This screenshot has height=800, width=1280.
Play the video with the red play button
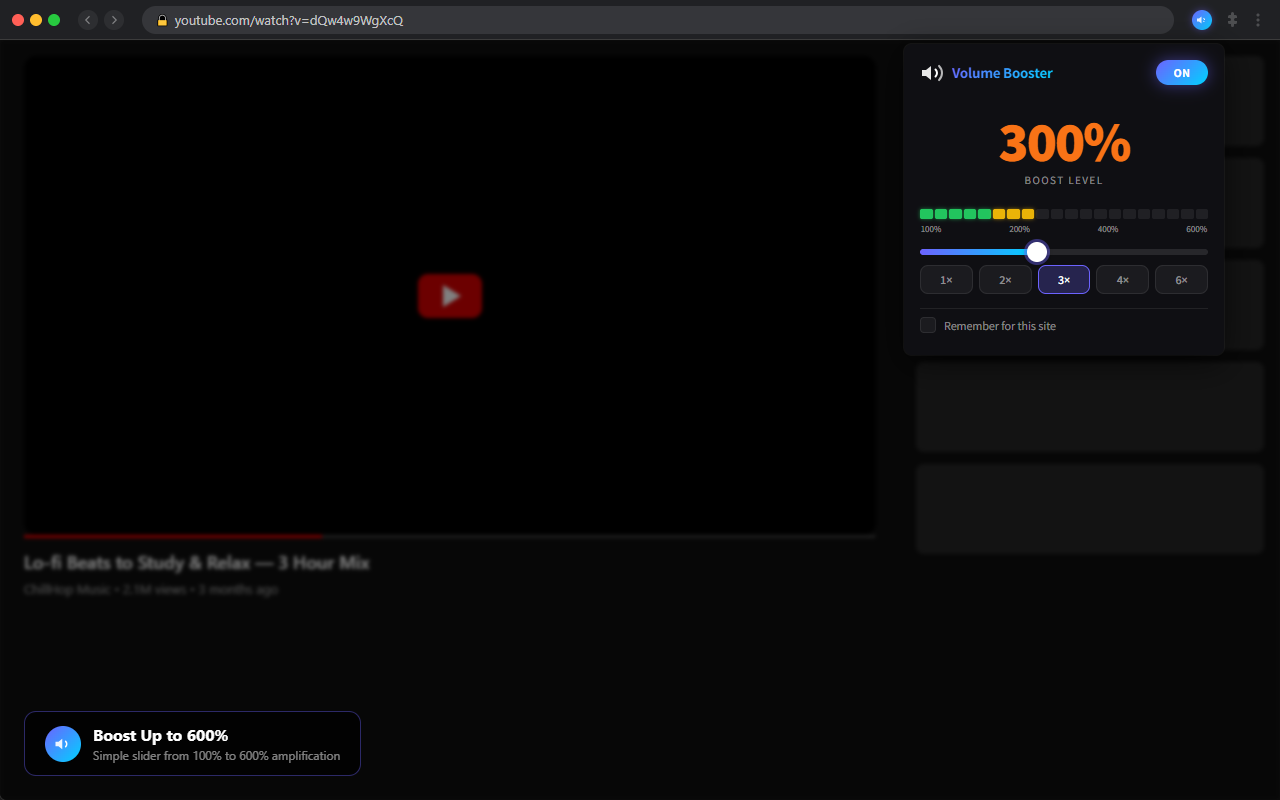point(450,296)
